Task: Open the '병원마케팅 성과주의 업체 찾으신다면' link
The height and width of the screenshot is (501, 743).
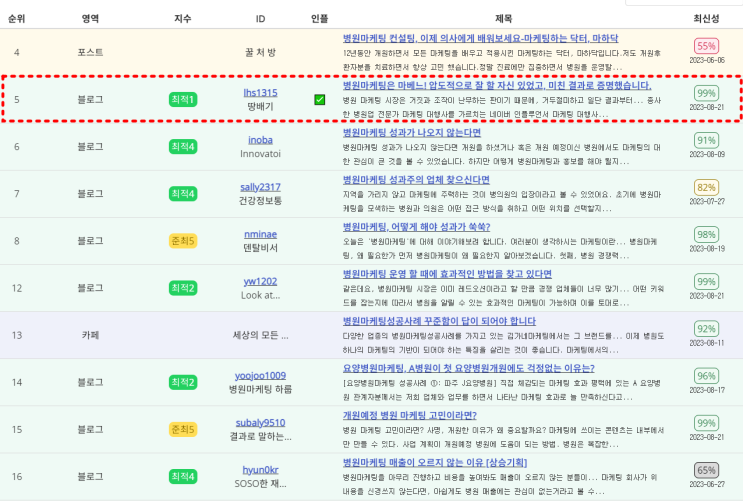Action: click(416, 180)
